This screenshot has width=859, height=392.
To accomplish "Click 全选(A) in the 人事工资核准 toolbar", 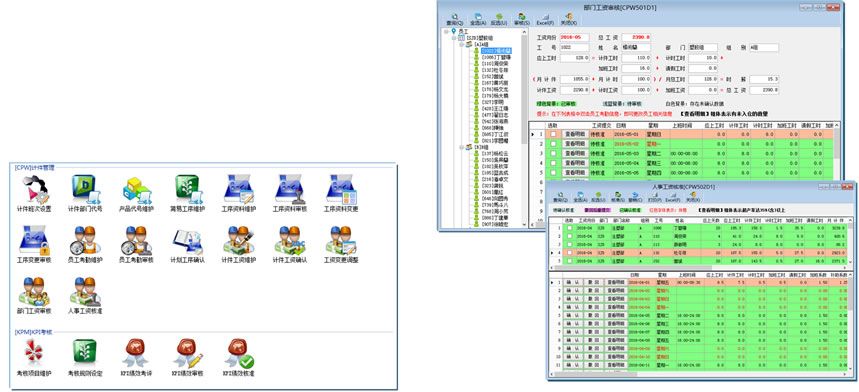I will tap(580, 197).
